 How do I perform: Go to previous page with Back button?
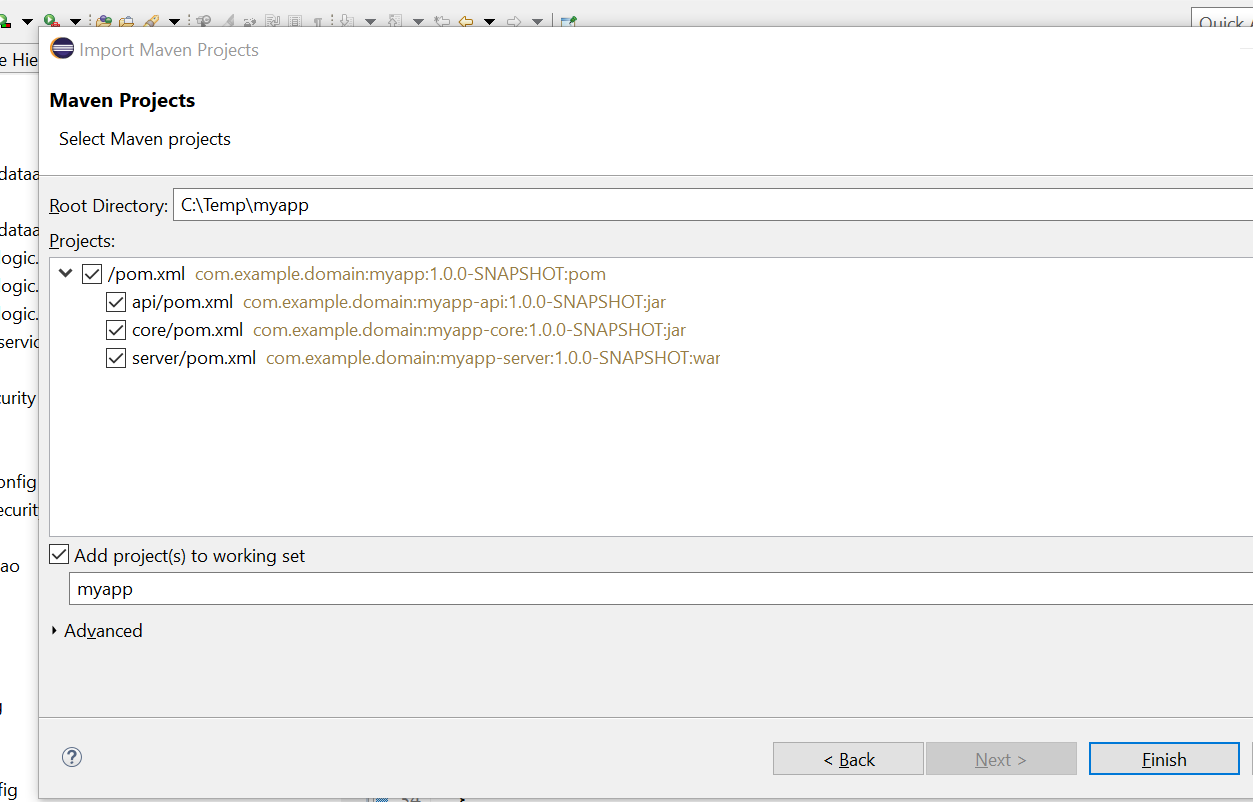click(x=848, y=759)
